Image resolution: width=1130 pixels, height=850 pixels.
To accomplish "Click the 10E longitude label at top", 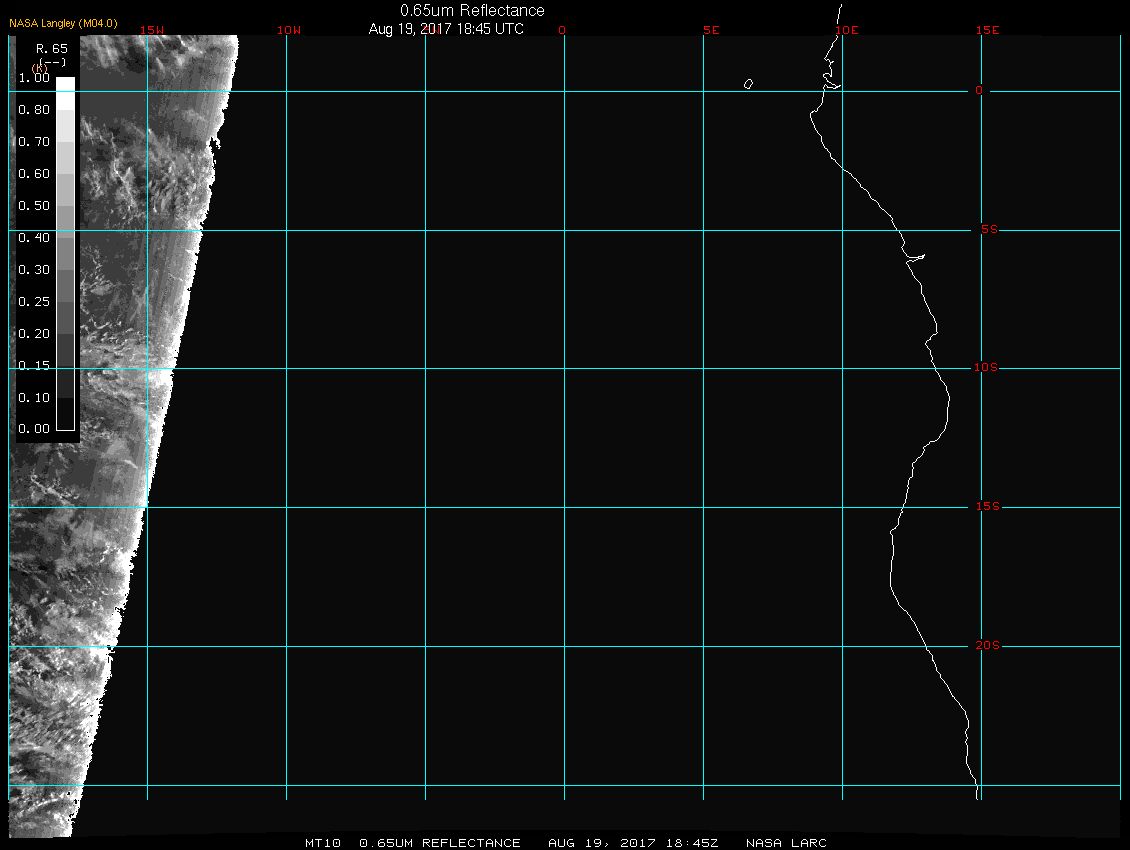I will point(846,30).
